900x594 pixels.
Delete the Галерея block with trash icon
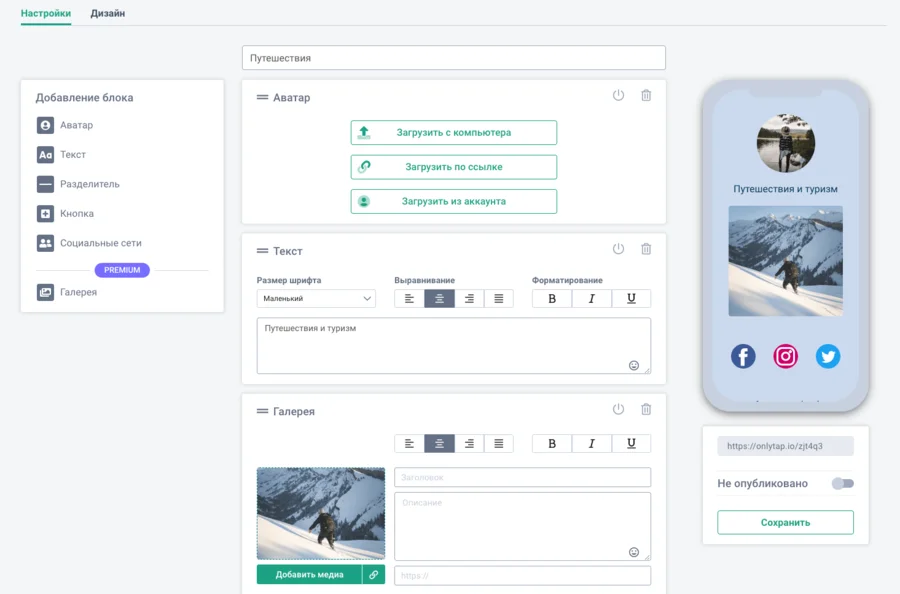[x=646, y=409]
